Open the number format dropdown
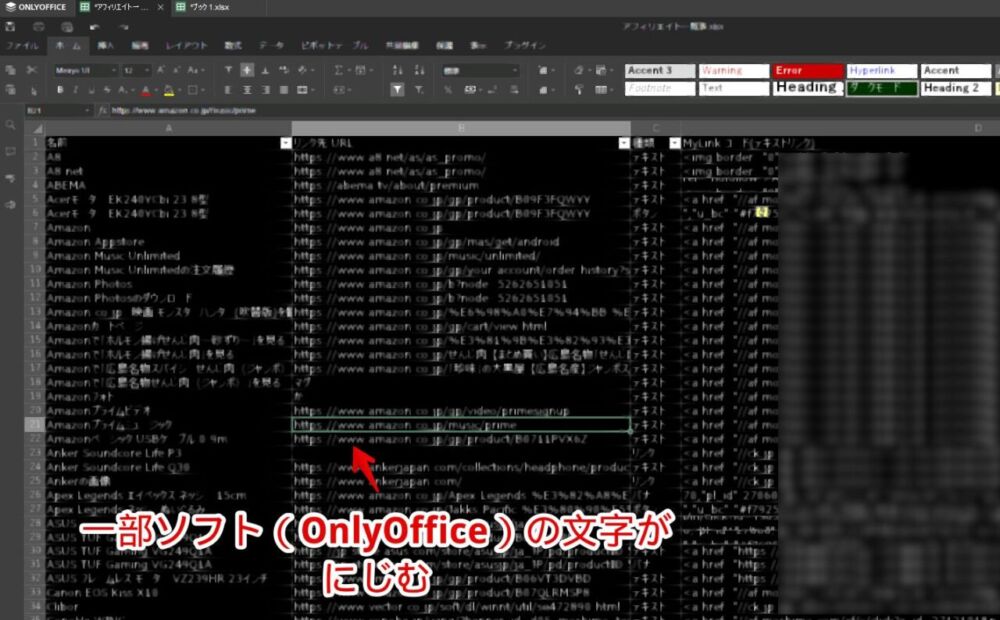This screenshot has width=1000, height=620. click(480, 70)
